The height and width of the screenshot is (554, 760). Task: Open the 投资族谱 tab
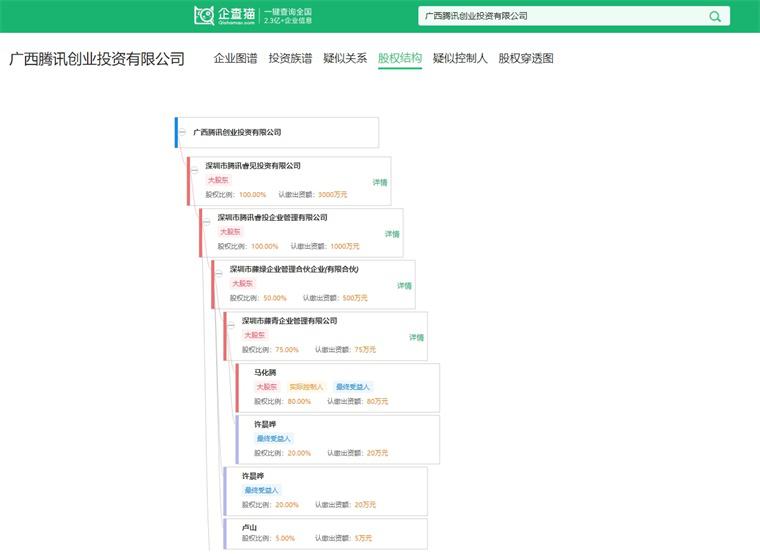tap(290, 59)
